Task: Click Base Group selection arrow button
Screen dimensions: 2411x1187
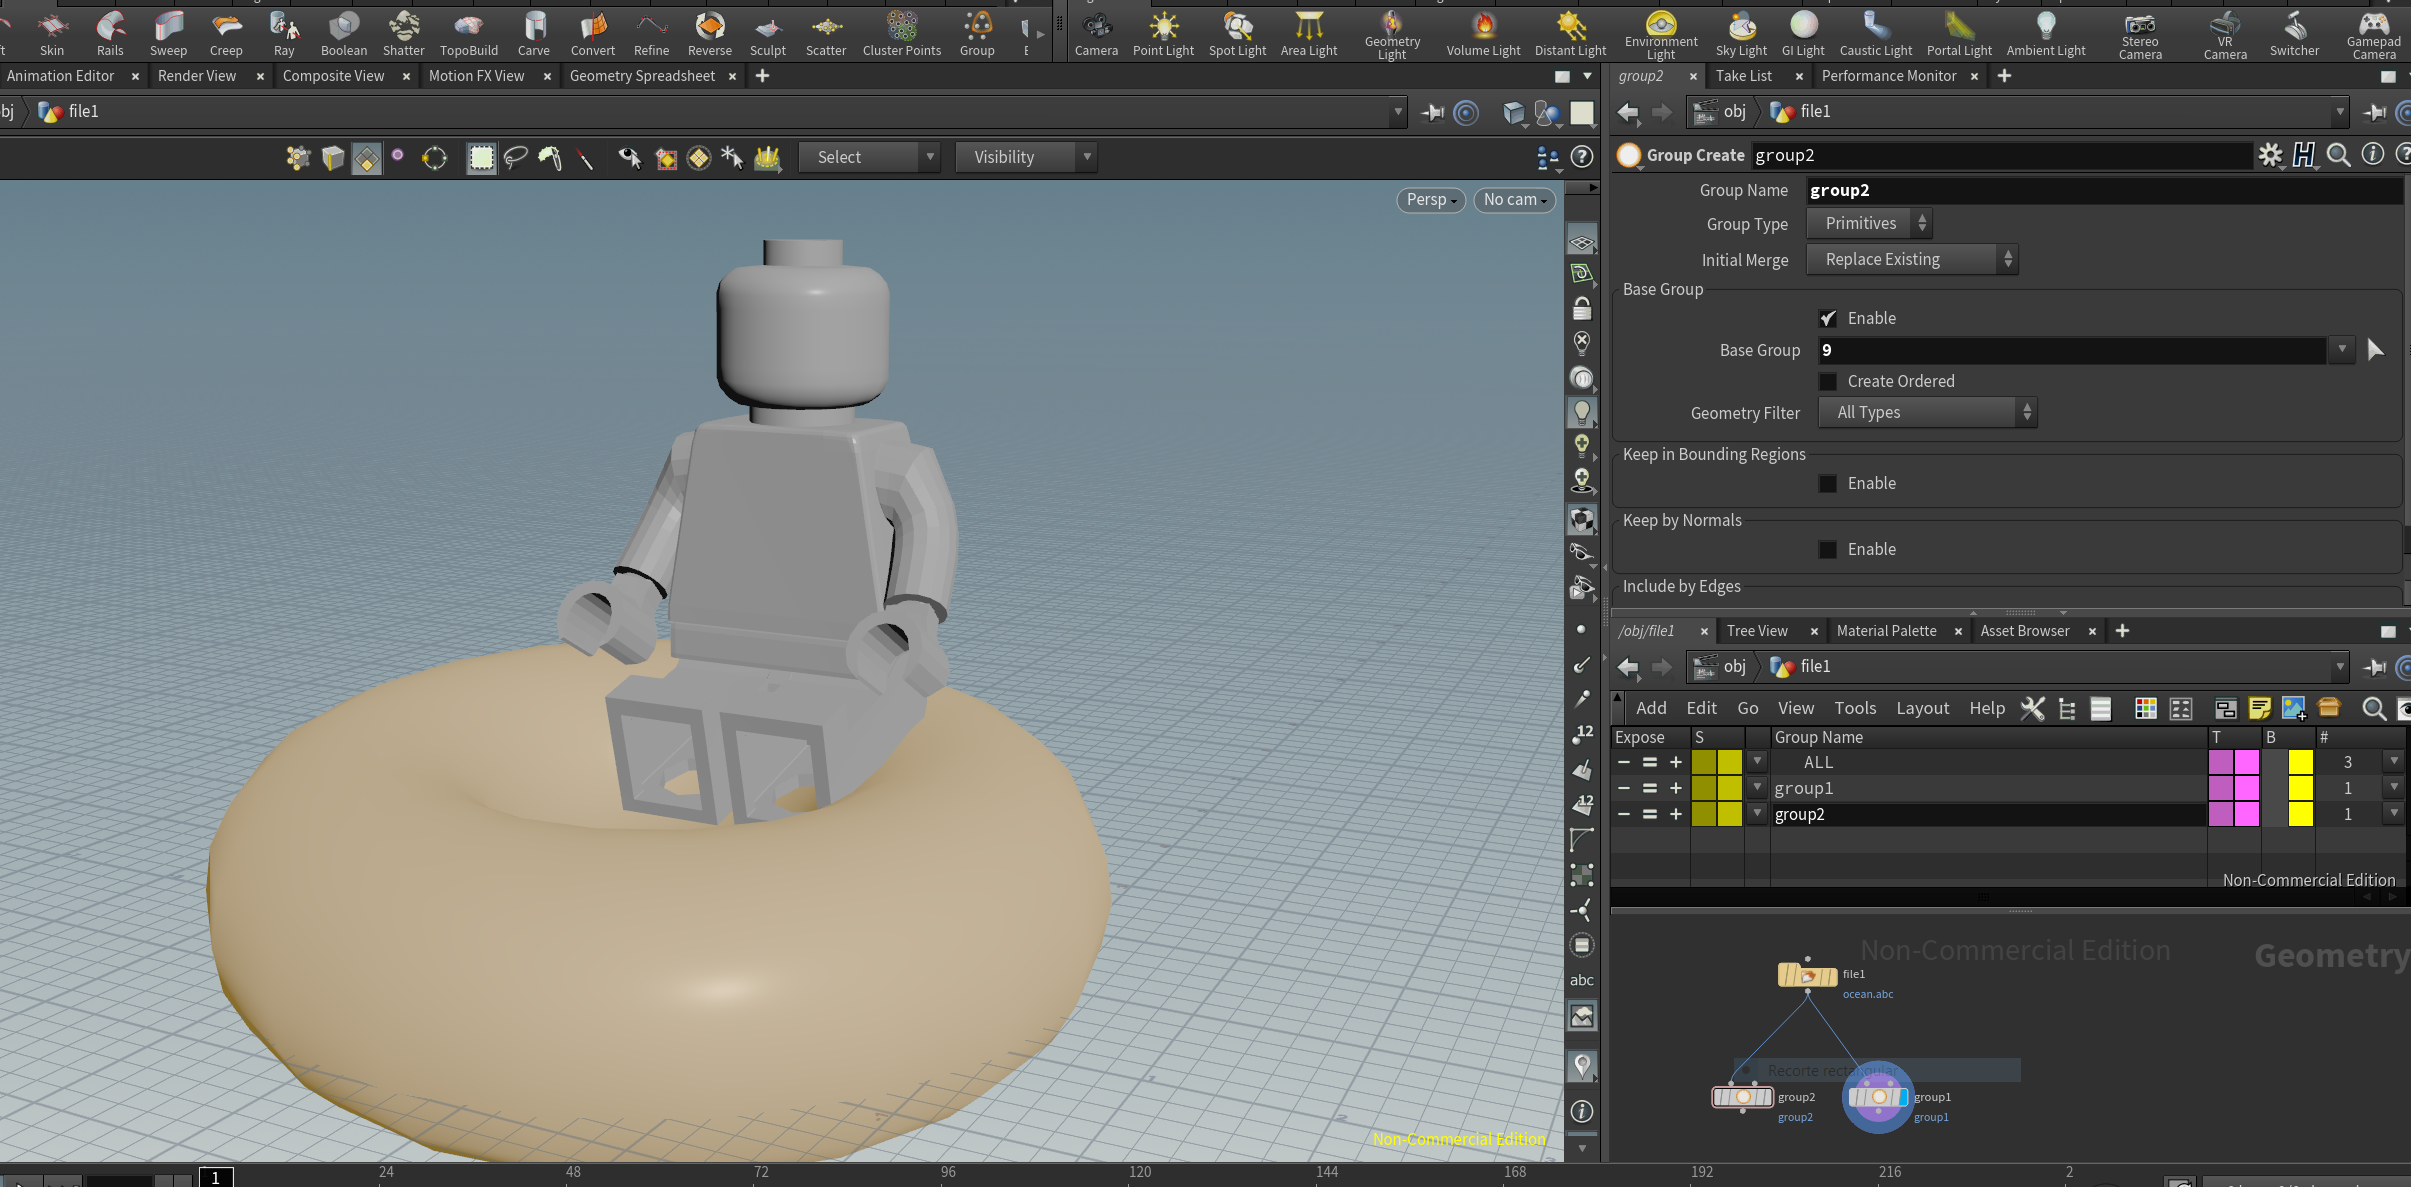Action: pyautogui.click(x=2375, y=350)
